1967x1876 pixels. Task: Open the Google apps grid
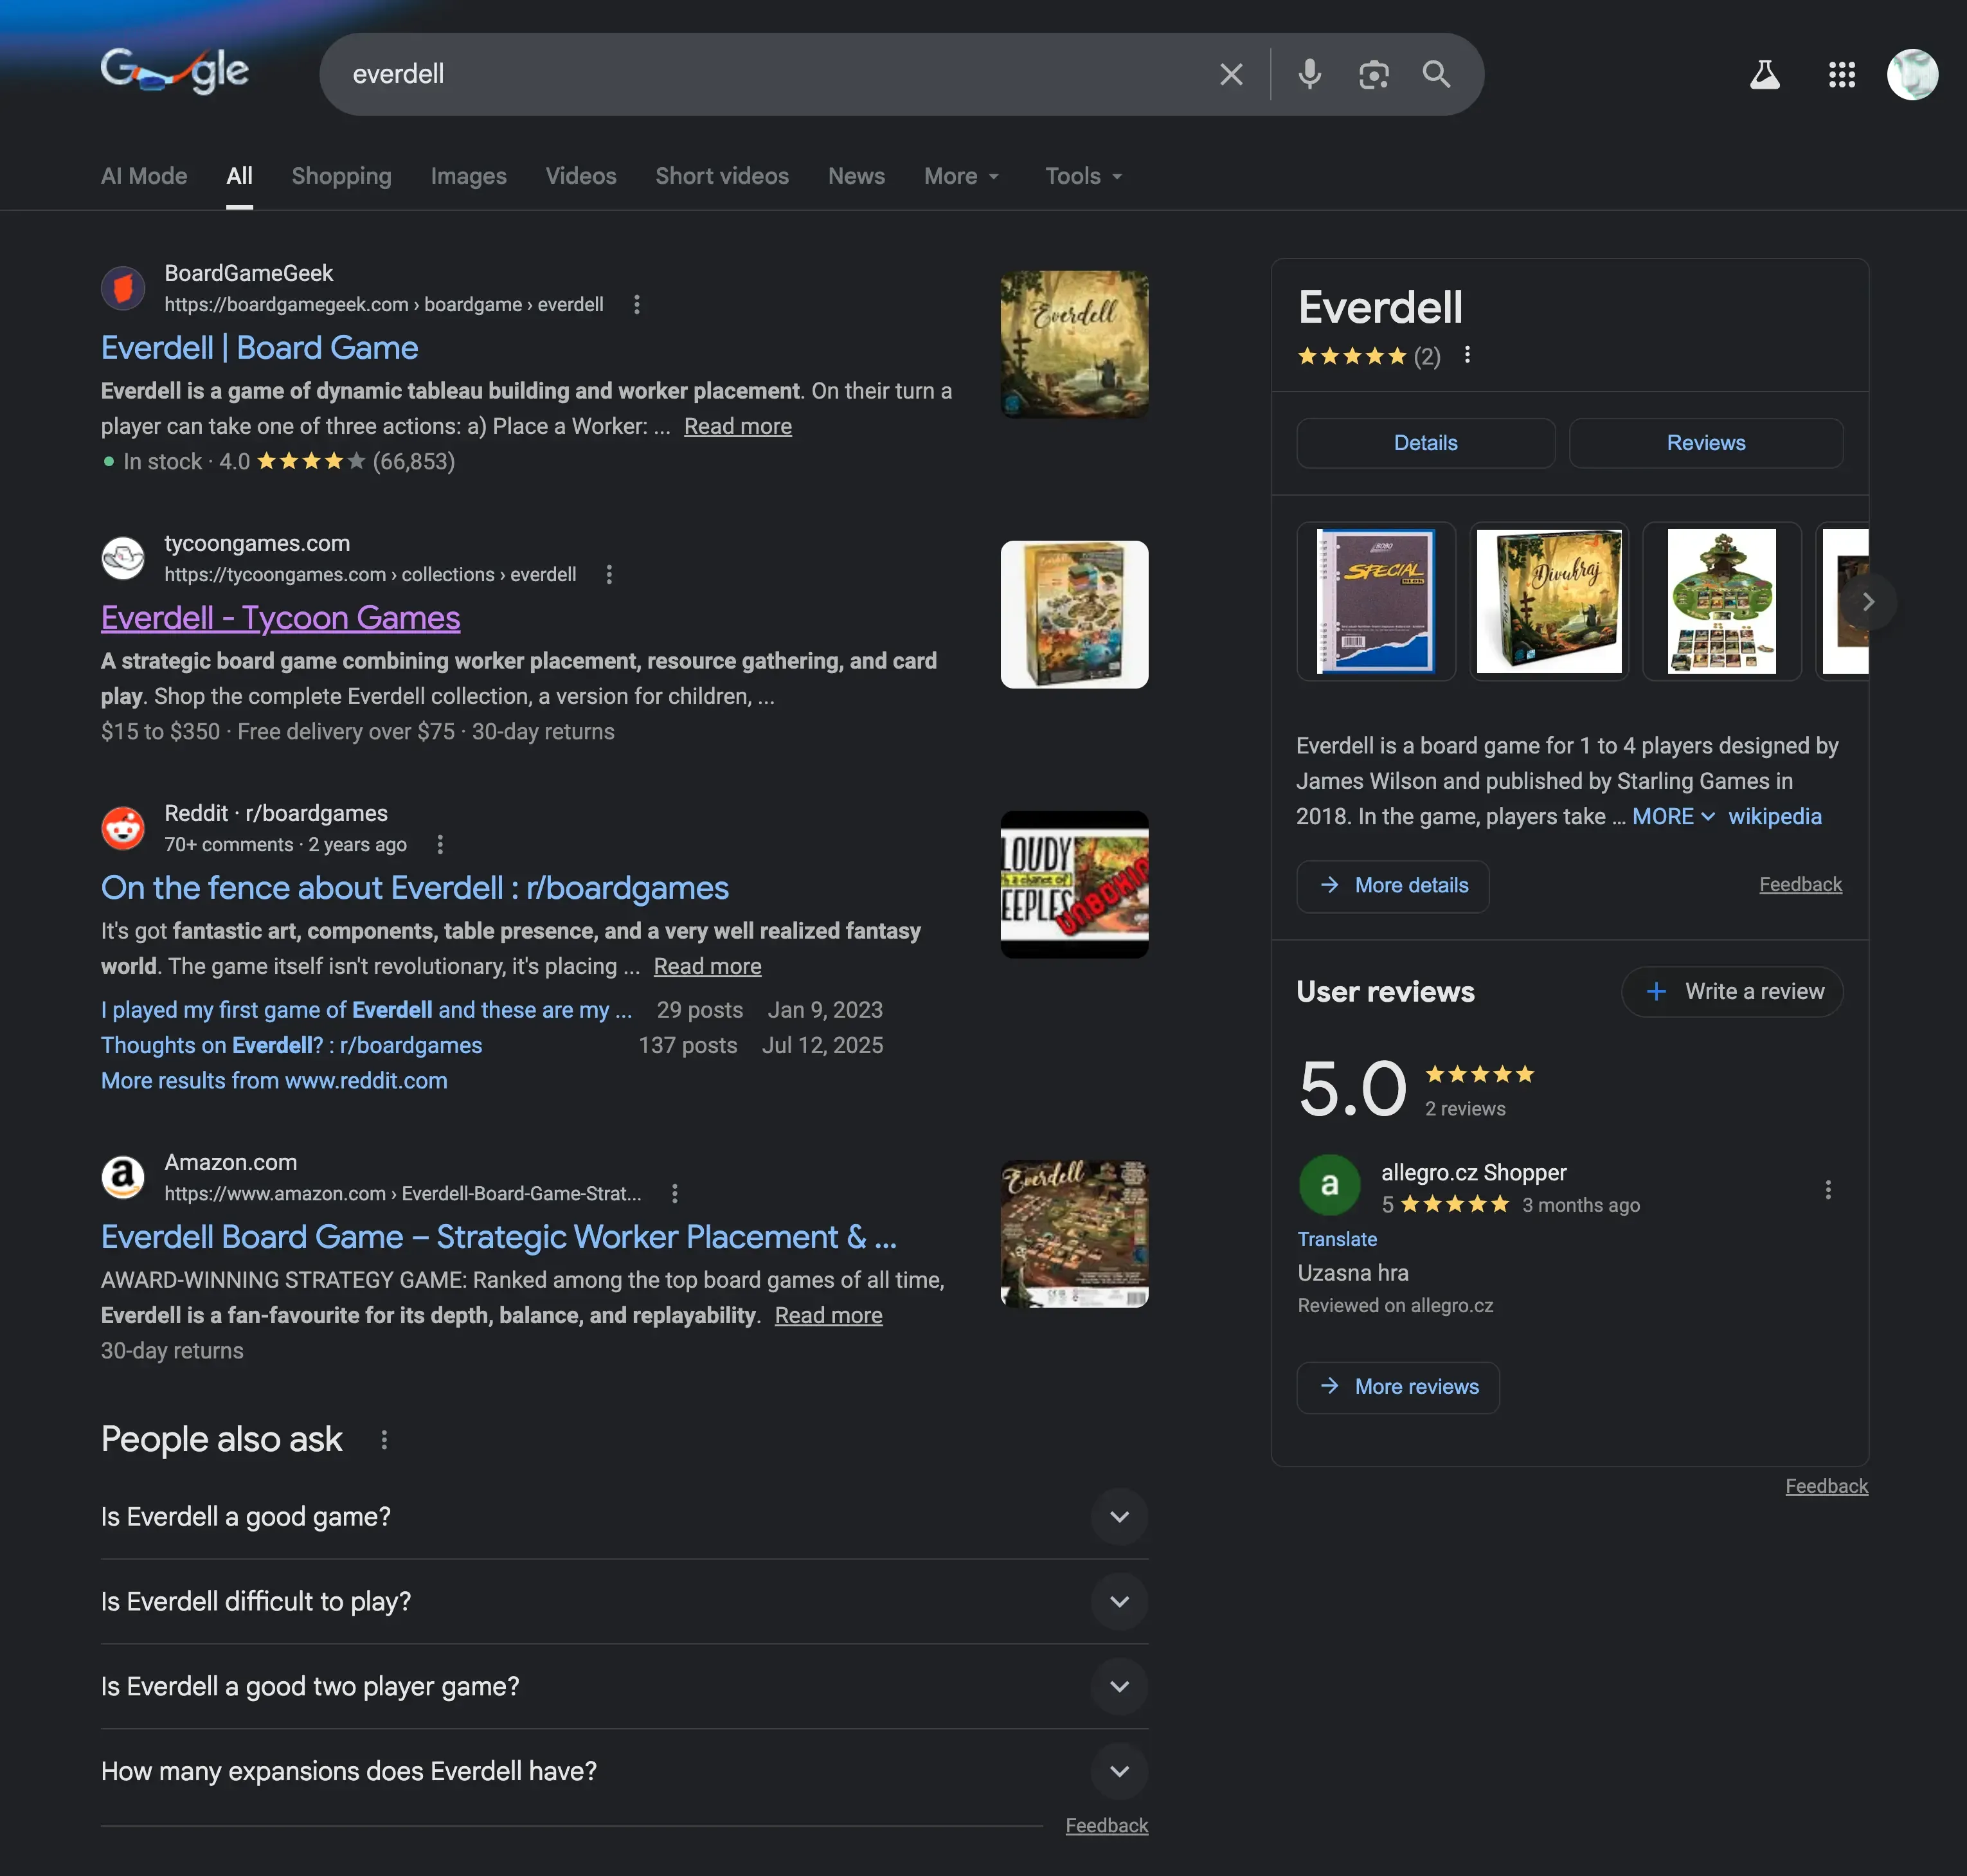[x=1842, y=74]
